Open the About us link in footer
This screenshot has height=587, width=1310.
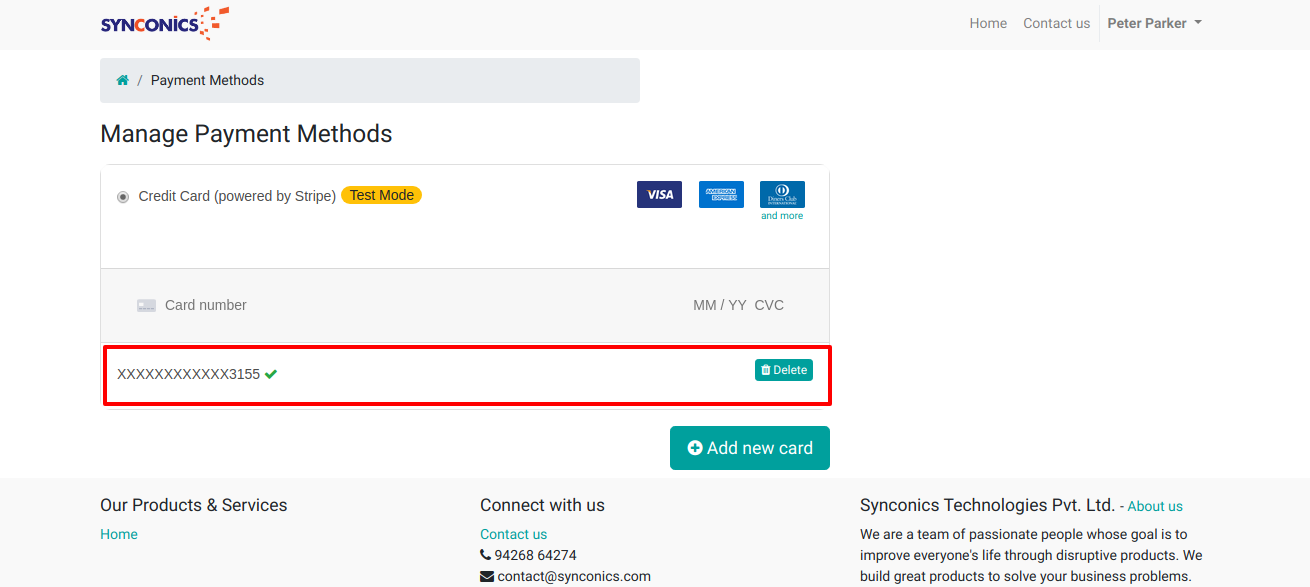(1155, 506)
